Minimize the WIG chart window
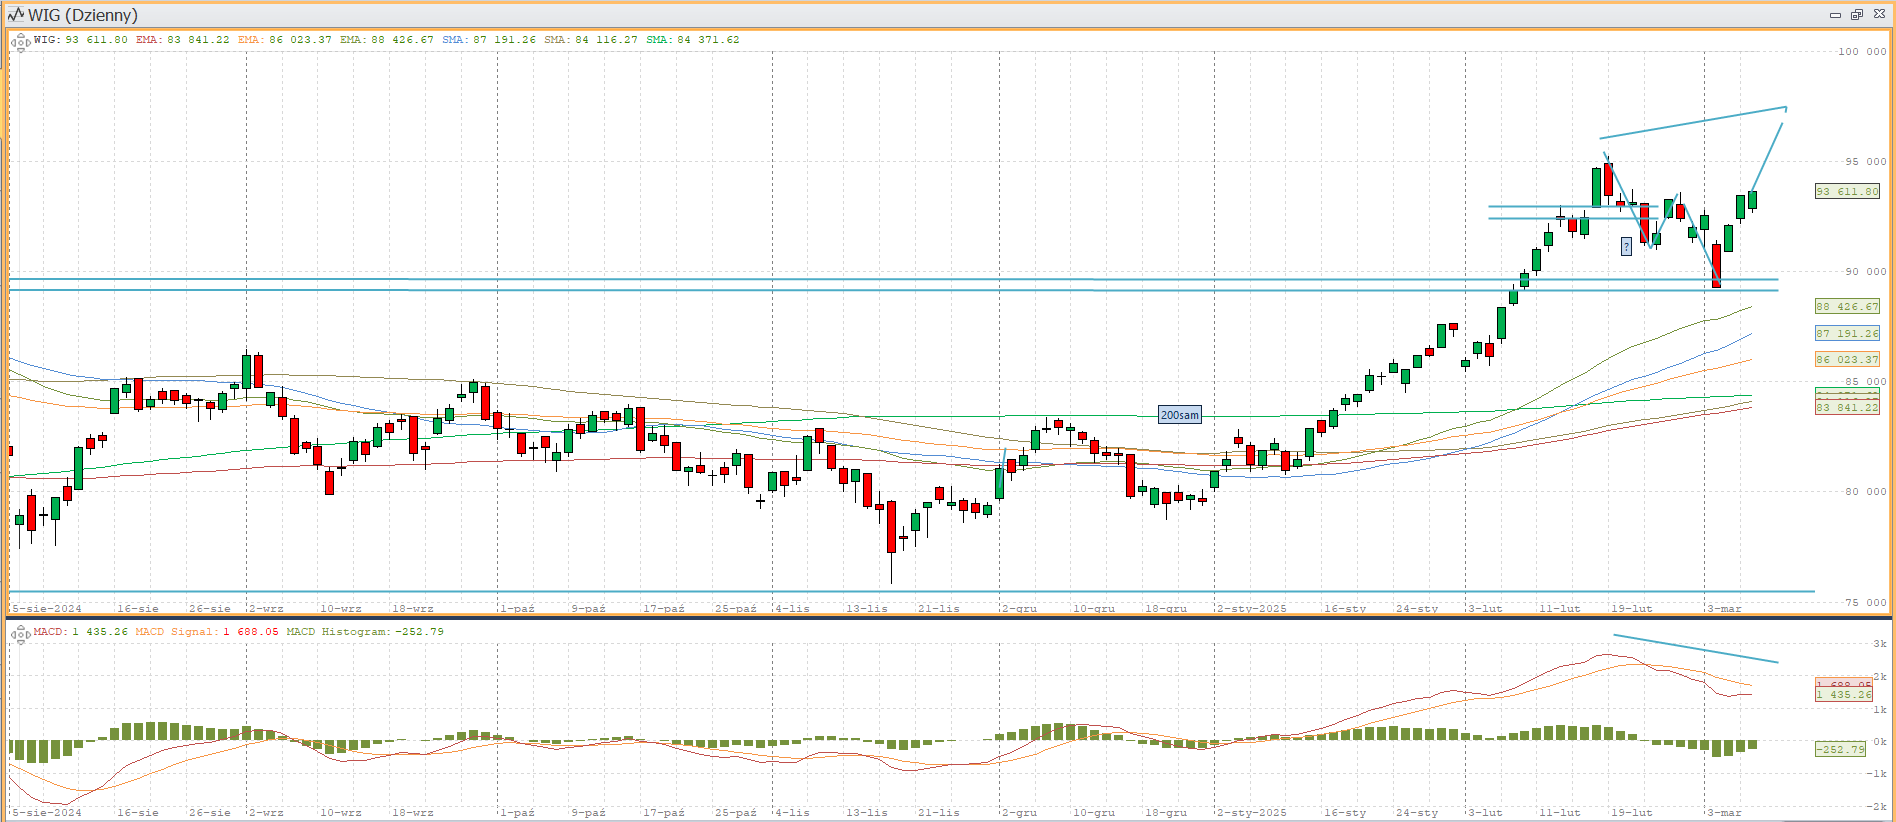The width and height of the screenshot is (1896, 822). pyautogui.click(x=1835, y=14)
